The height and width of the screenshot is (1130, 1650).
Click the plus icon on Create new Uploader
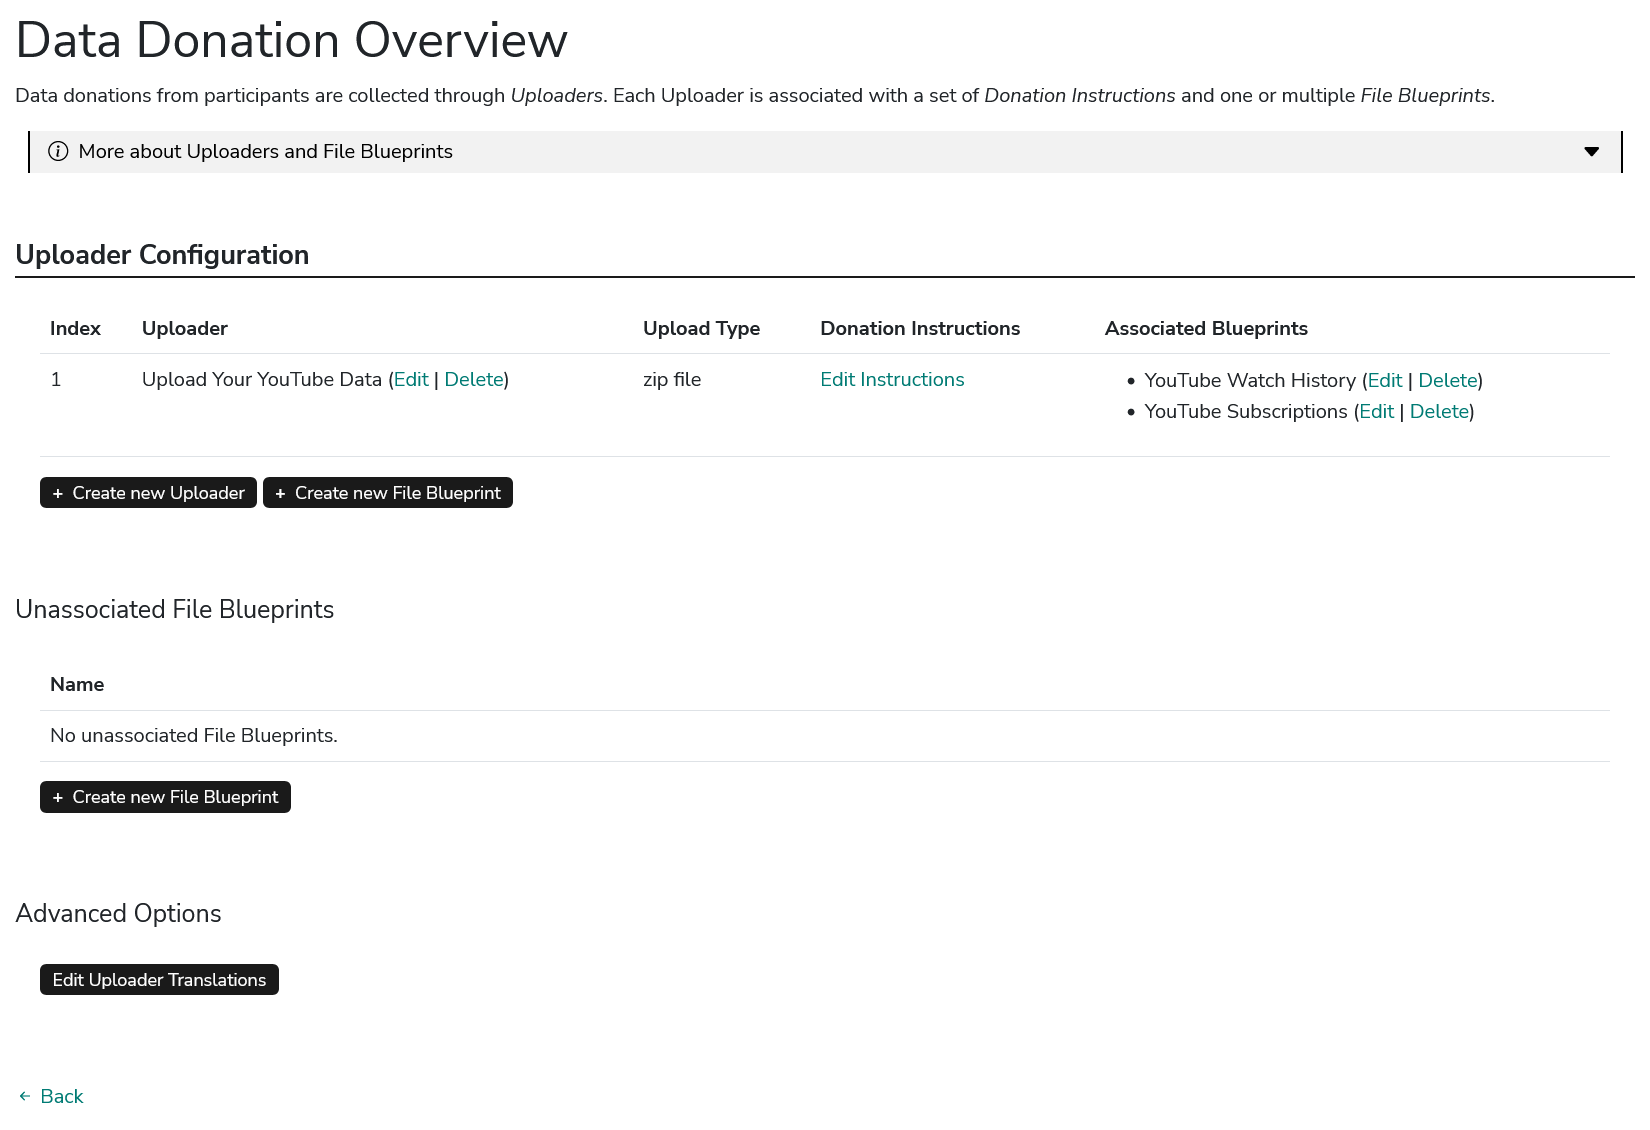59,492
